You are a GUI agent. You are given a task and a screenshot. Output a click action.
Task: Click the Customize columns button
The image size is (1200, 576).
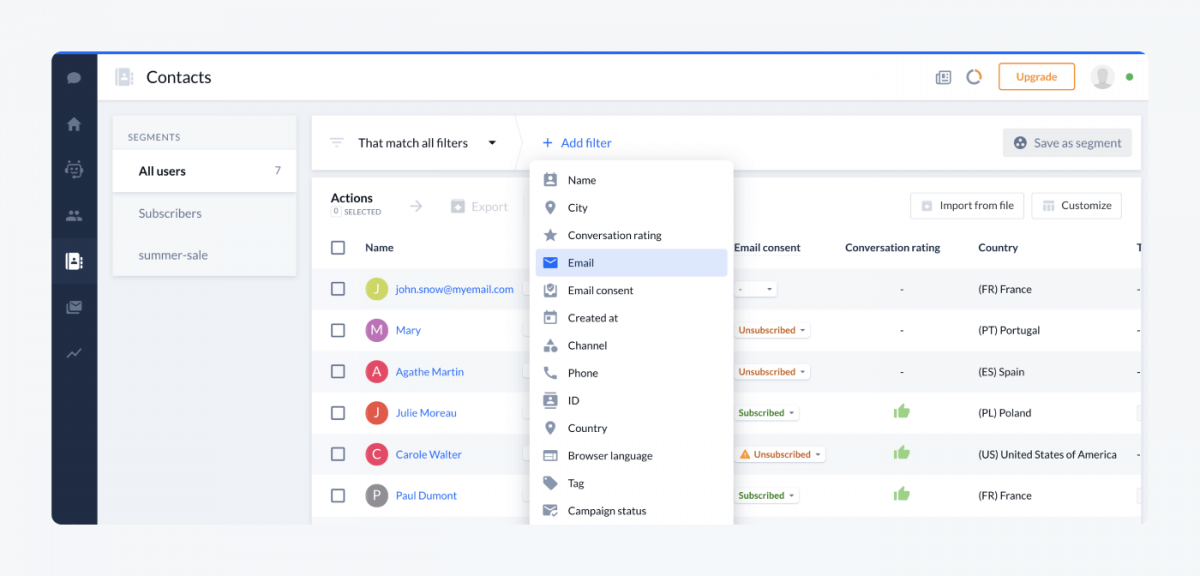(x=1076, y=205)
